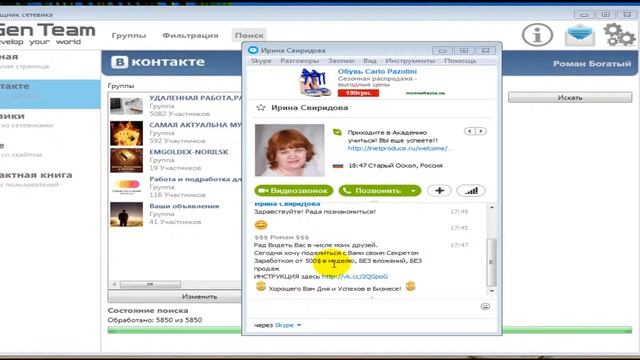Open Звонки menu
640x360 pixels.
pos(341,61)
